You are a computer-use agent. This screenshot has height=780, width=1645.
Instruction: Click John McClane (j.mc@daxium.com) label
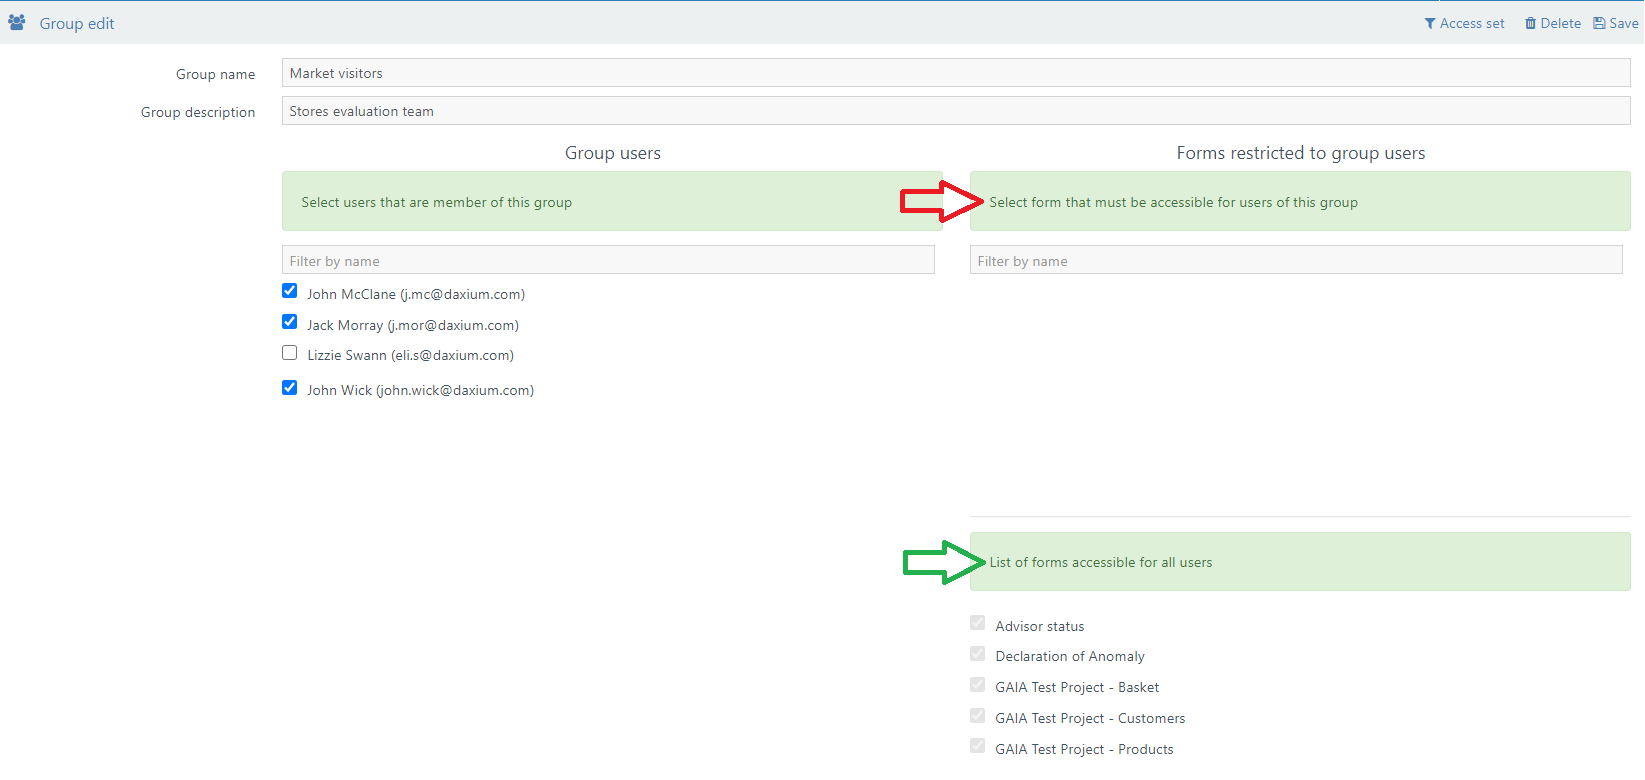416,294
